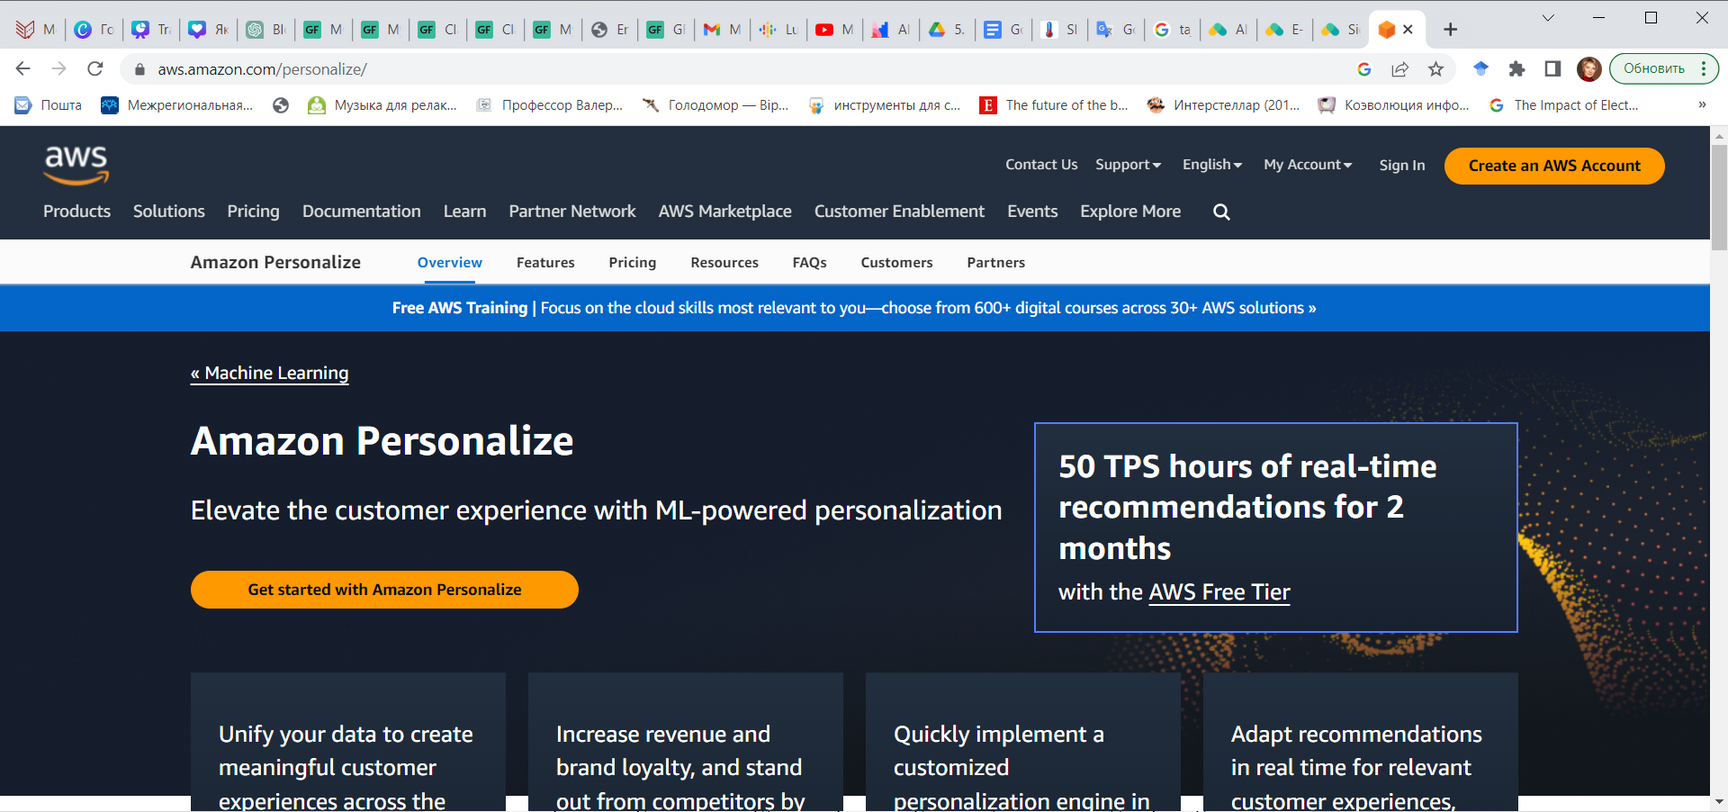
Task: Open a new browser tab with plus
Action: [x=1450, y=30]
